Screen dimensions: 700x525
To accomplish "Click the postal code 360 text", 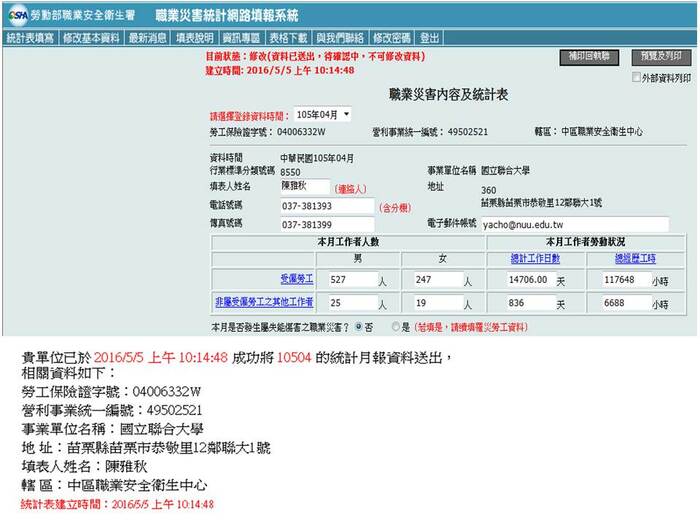I will click(488, 190).
